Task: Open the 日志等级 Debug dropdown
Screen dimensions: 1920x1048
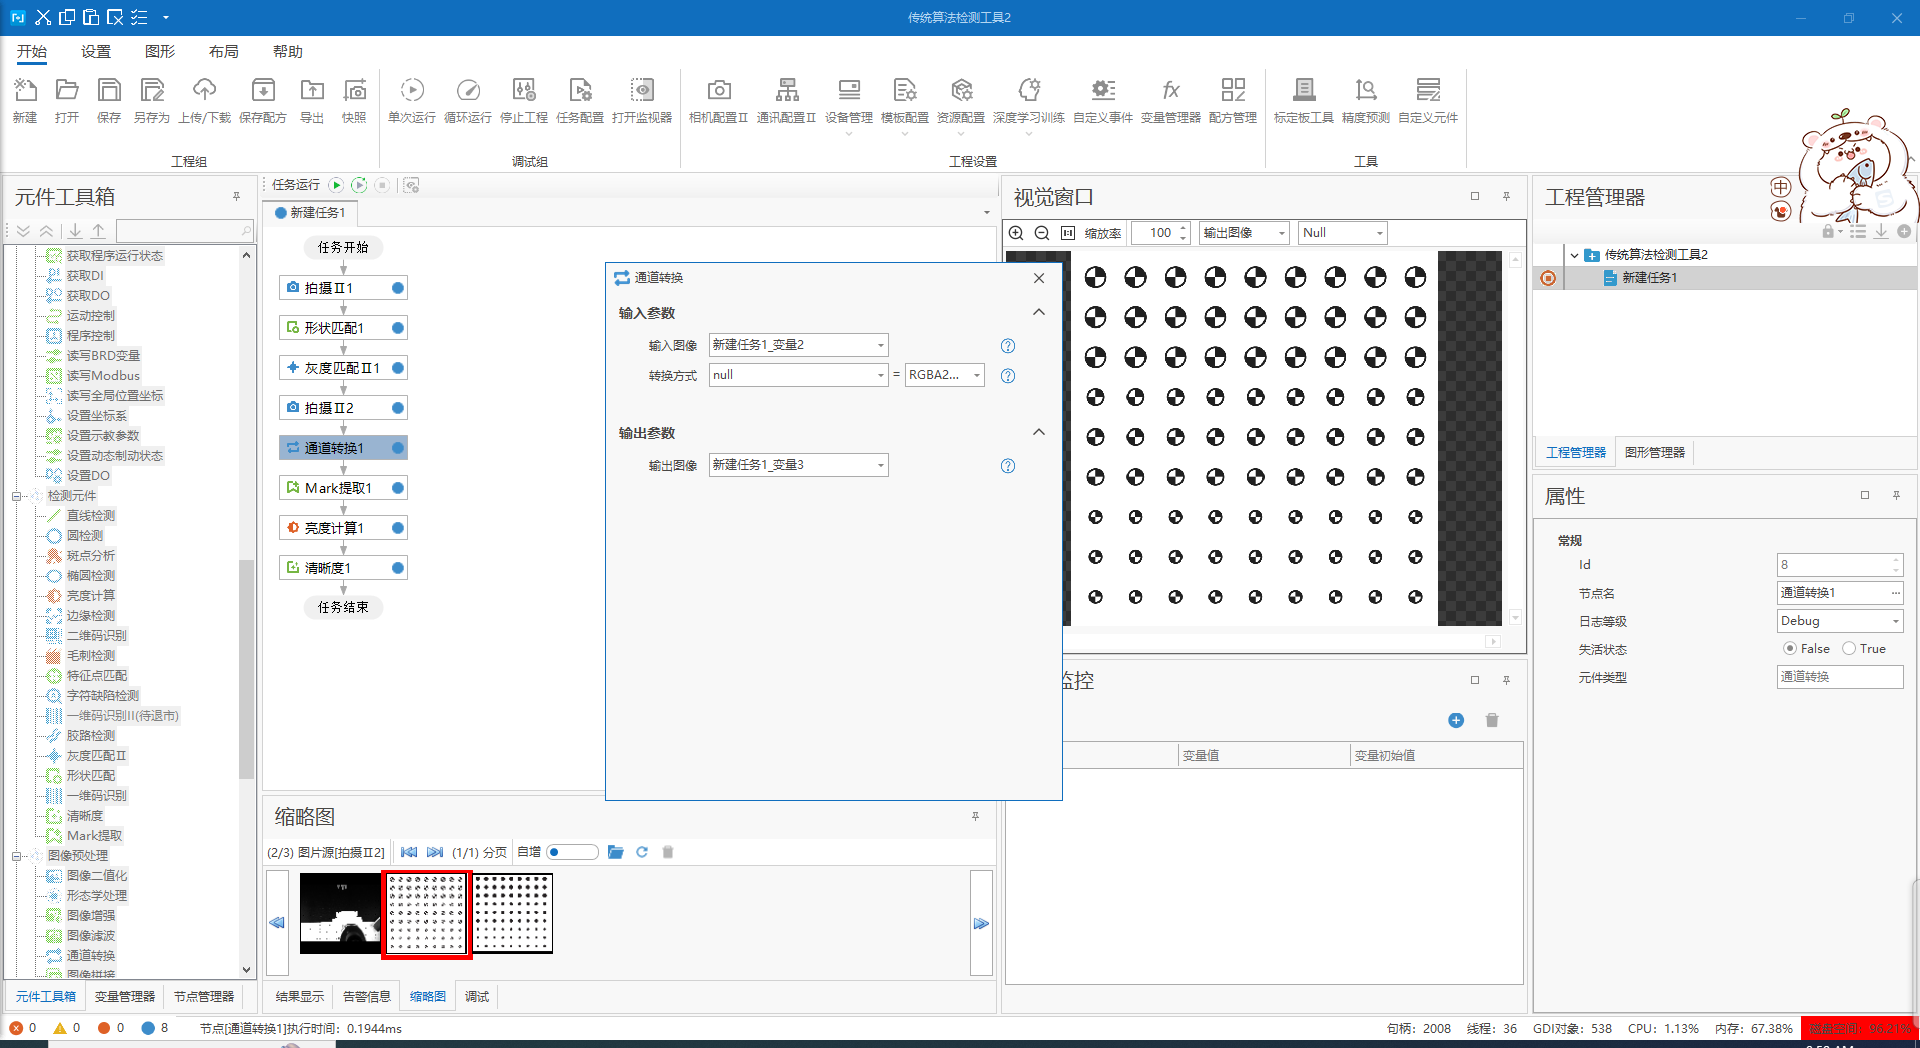Action: (x=1840, y=621)
